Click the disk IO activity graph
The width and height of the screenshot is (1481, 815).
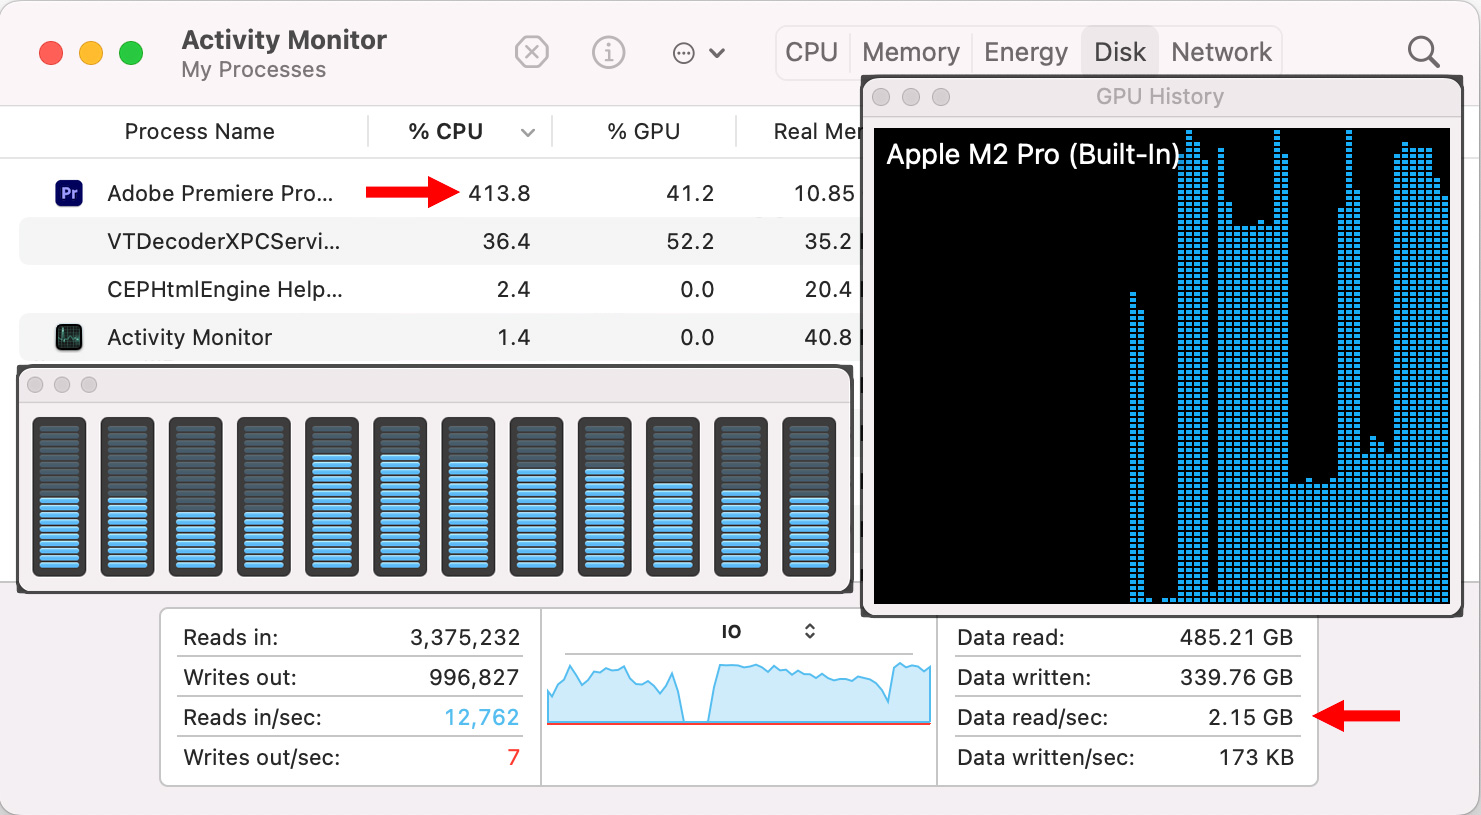click(739, 691)
